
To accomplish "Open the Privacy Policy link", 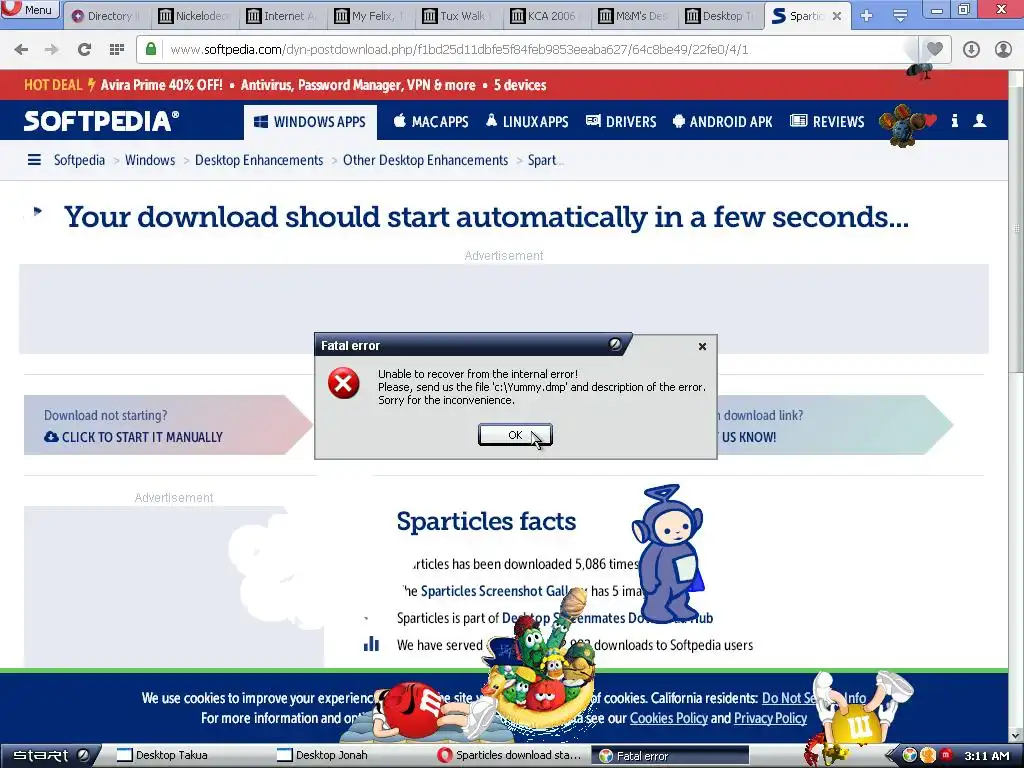I will [x=771, y=718].
